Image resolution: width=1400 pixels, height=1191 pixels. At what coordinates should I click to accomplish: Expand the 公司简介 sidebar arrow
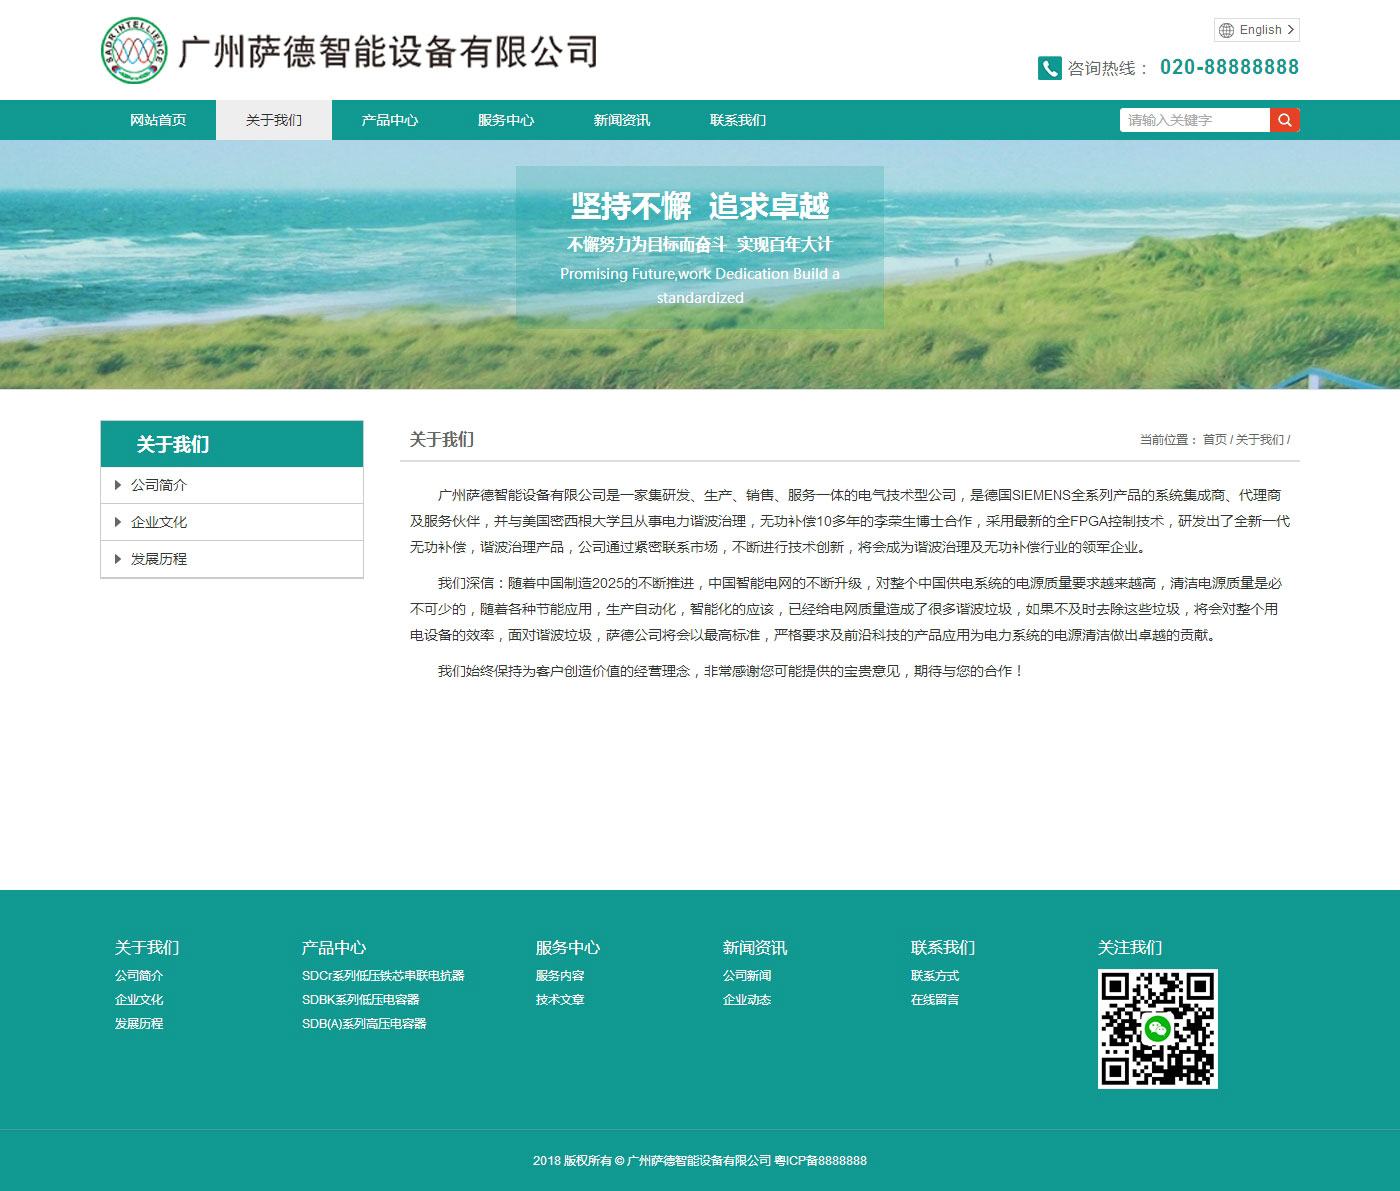(x=118, y=485)
